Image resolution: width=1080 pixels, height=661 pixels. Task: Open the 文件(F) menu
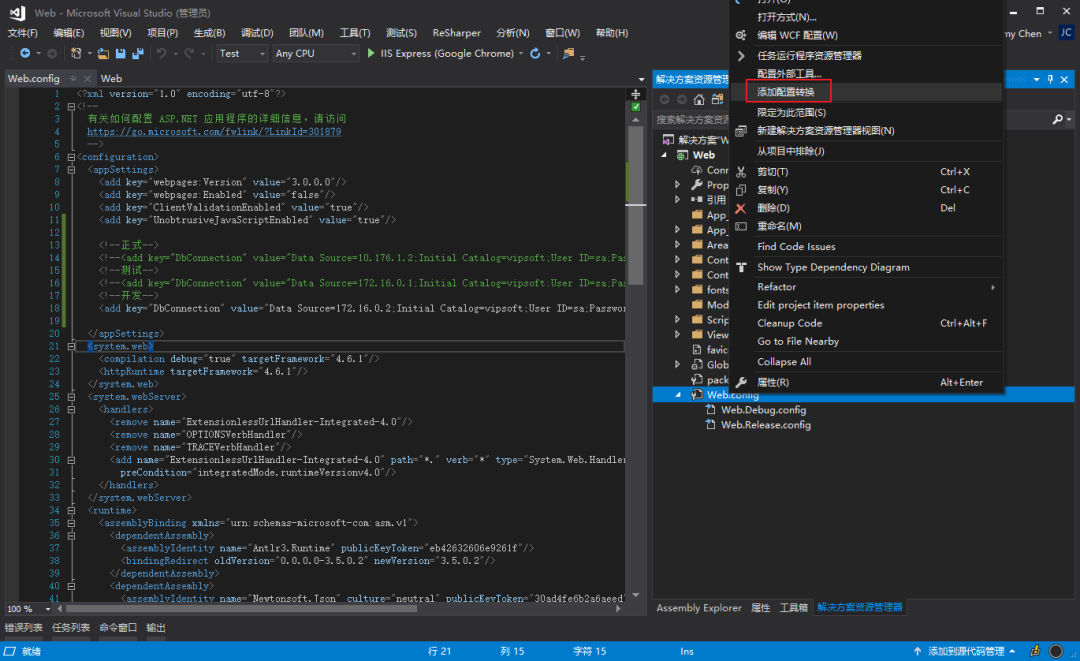pos(23,33)
